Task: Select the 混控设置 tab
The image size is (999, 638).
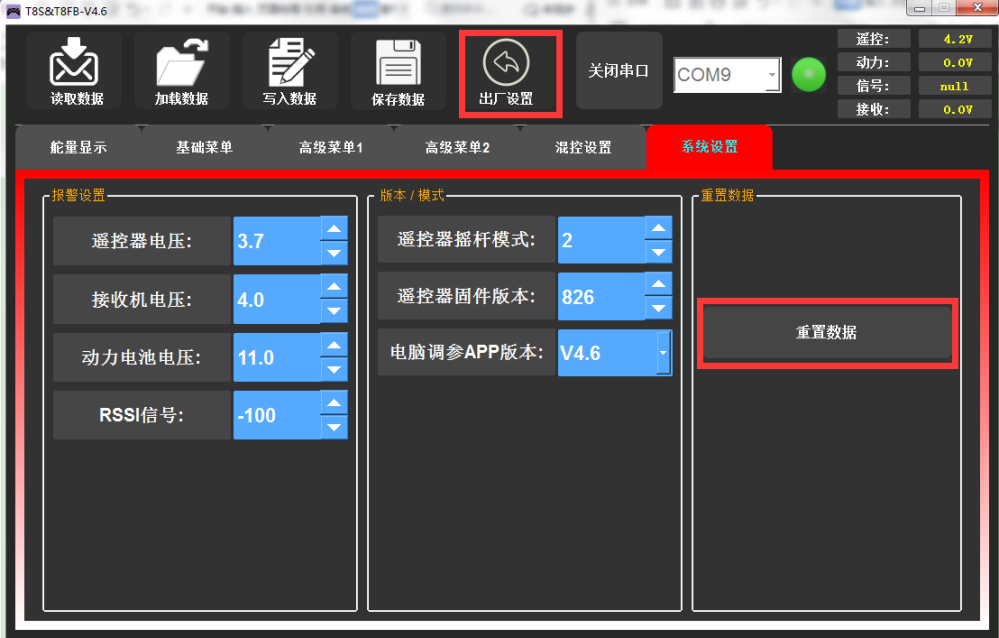Action: tap(583, 147)
